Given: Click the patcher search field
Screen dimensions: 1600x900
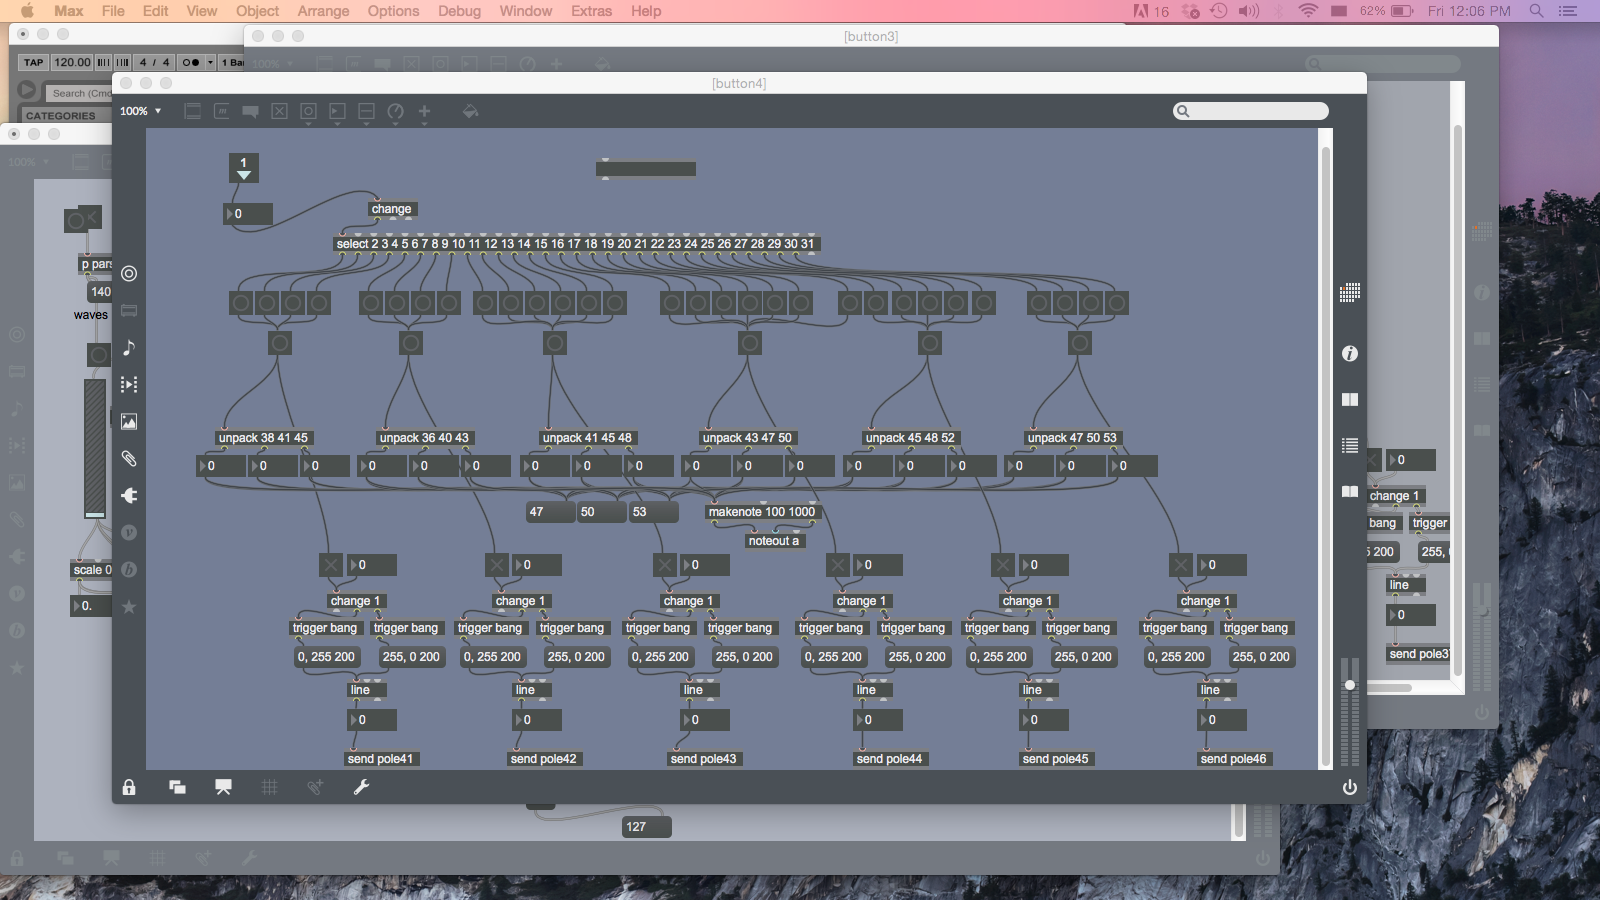Looking at the screenshot, I should 1251,111.
